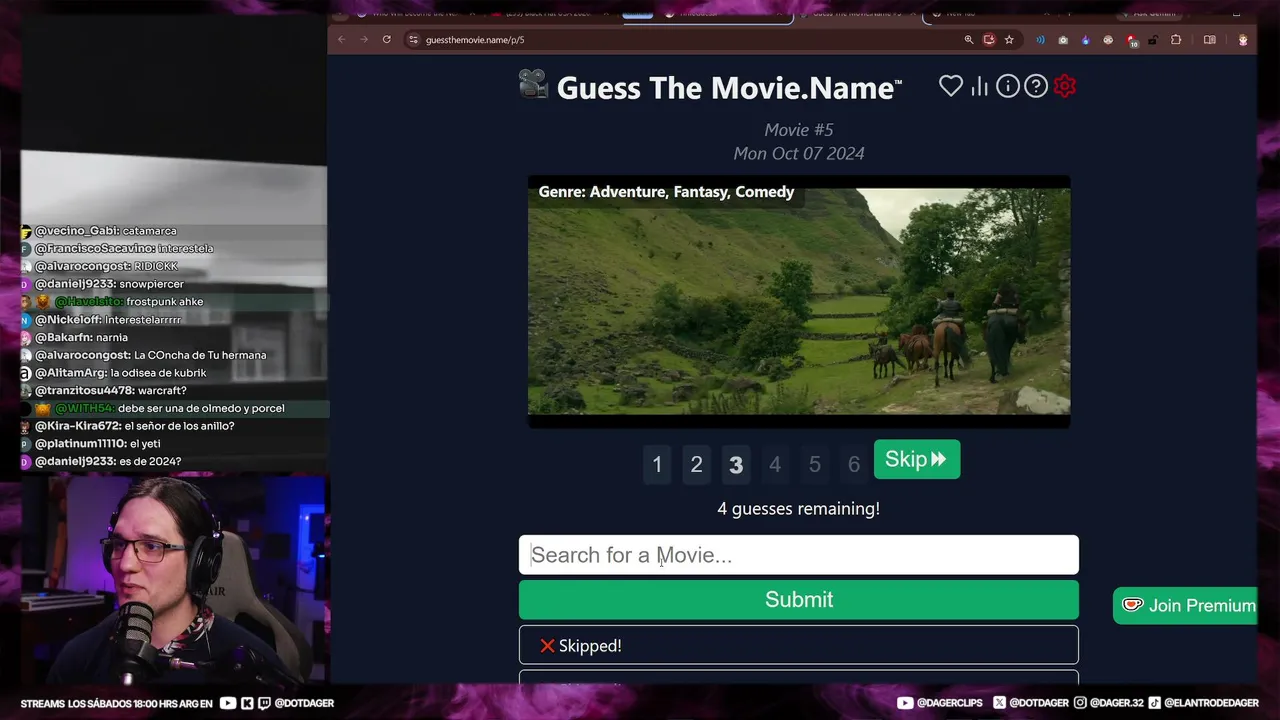The height and width of the screenshot is (720, 1280).
Task: Select screenshot number 6
Action: coord(854,464)
